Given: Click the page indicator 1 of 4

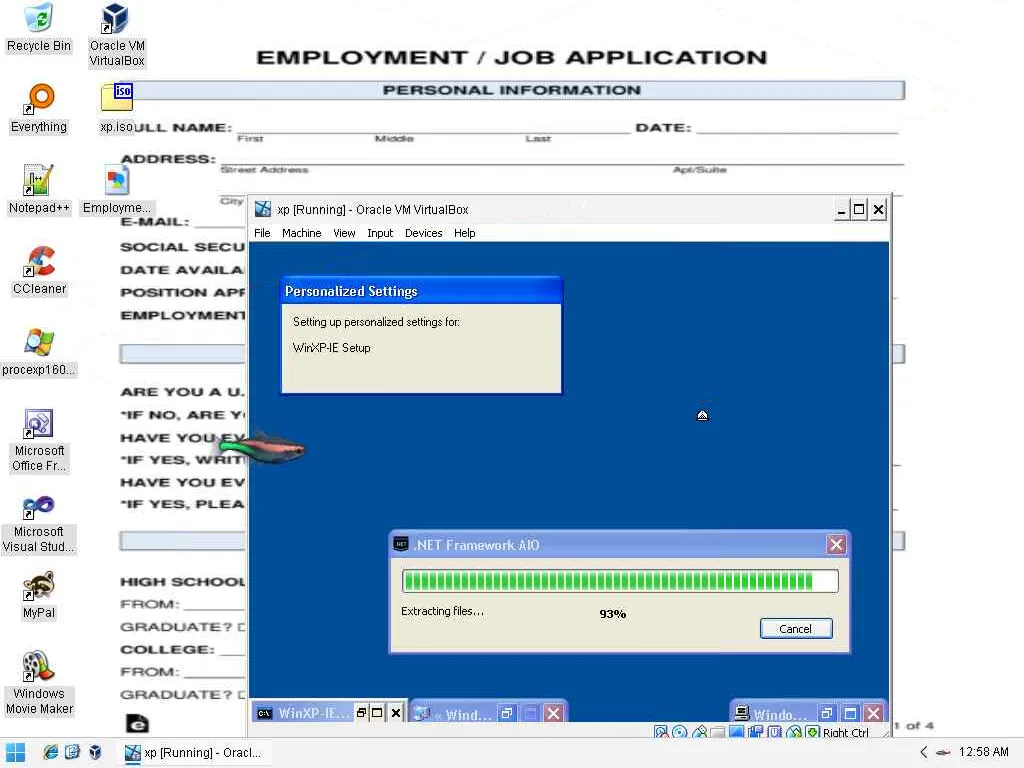Looking at the screenshot, I should pyautogui.click(x=914, y=725).
